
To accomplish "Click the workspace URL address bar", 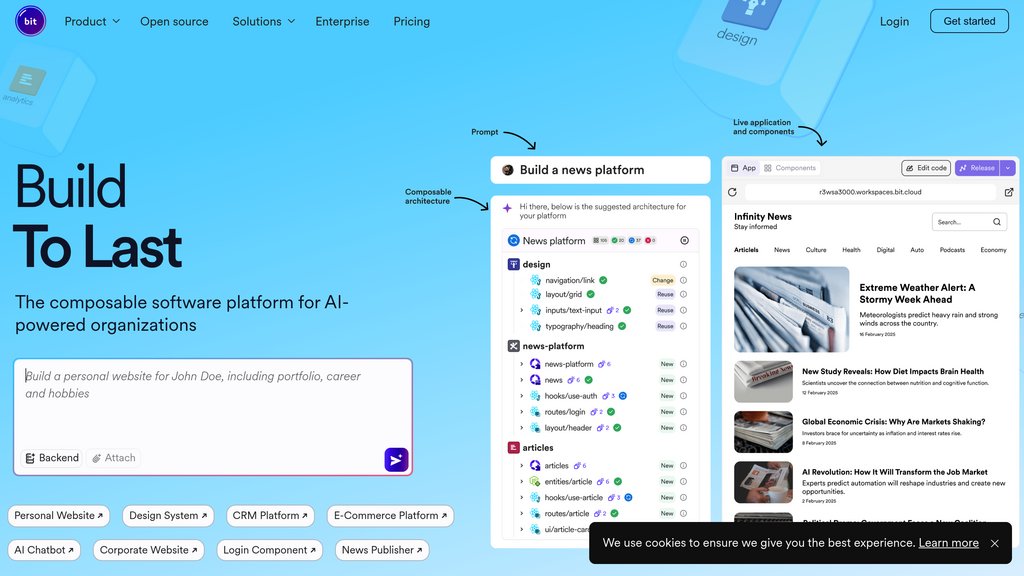I will click(870, 192).
